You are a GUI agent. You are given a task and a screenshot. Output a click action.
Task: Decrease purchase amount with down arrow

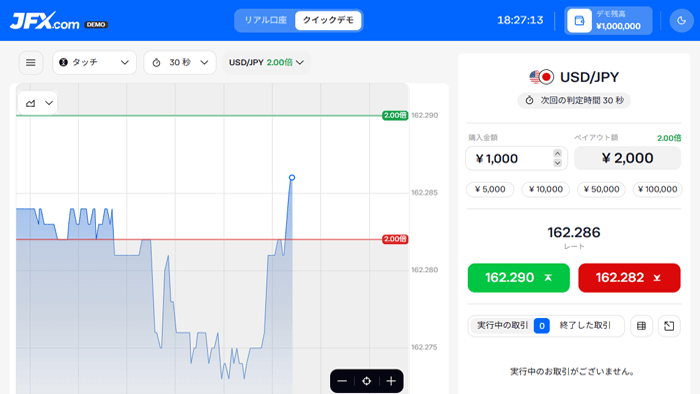557,163
